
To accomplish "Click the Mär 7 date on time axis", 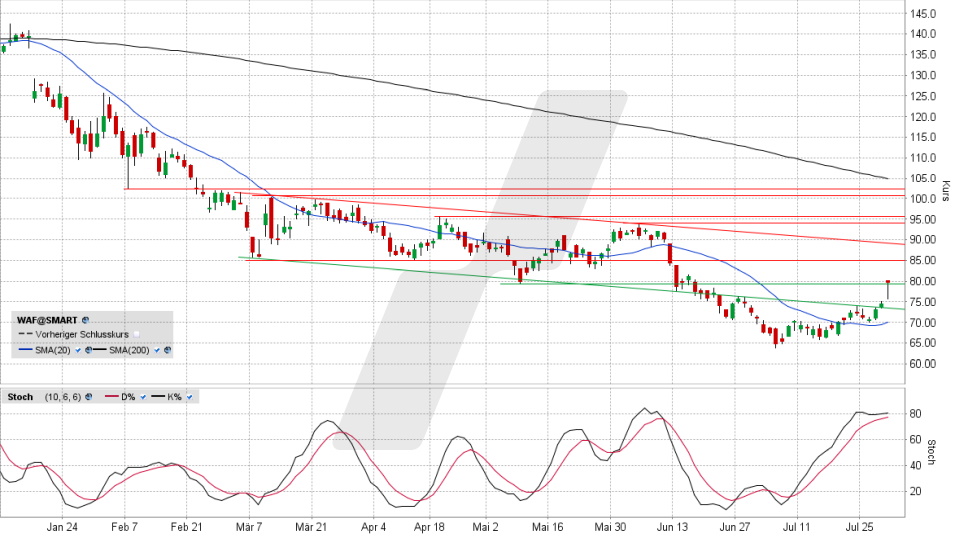I will [x=248, y=524].
